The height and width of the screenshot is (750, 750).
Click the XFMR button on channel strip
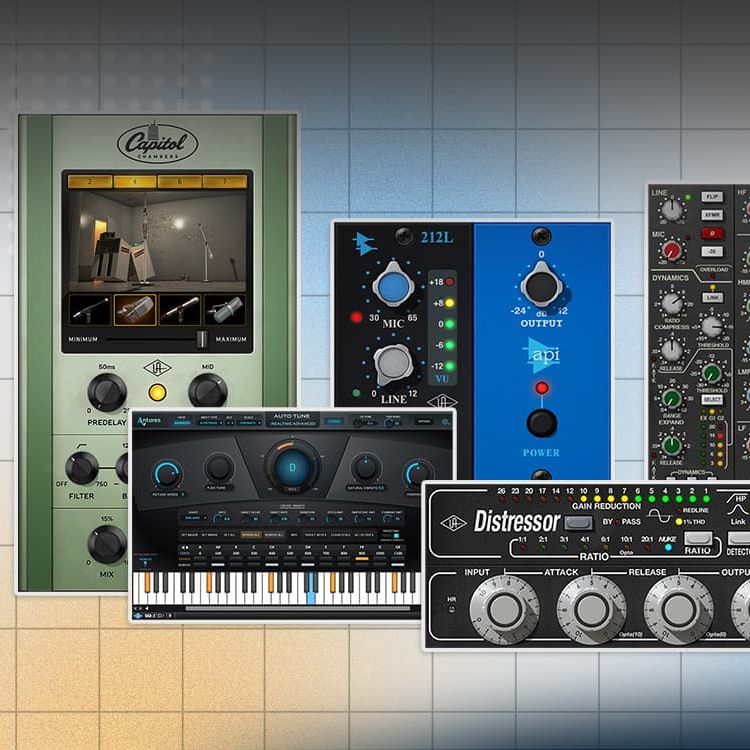(x=712, y=215)
